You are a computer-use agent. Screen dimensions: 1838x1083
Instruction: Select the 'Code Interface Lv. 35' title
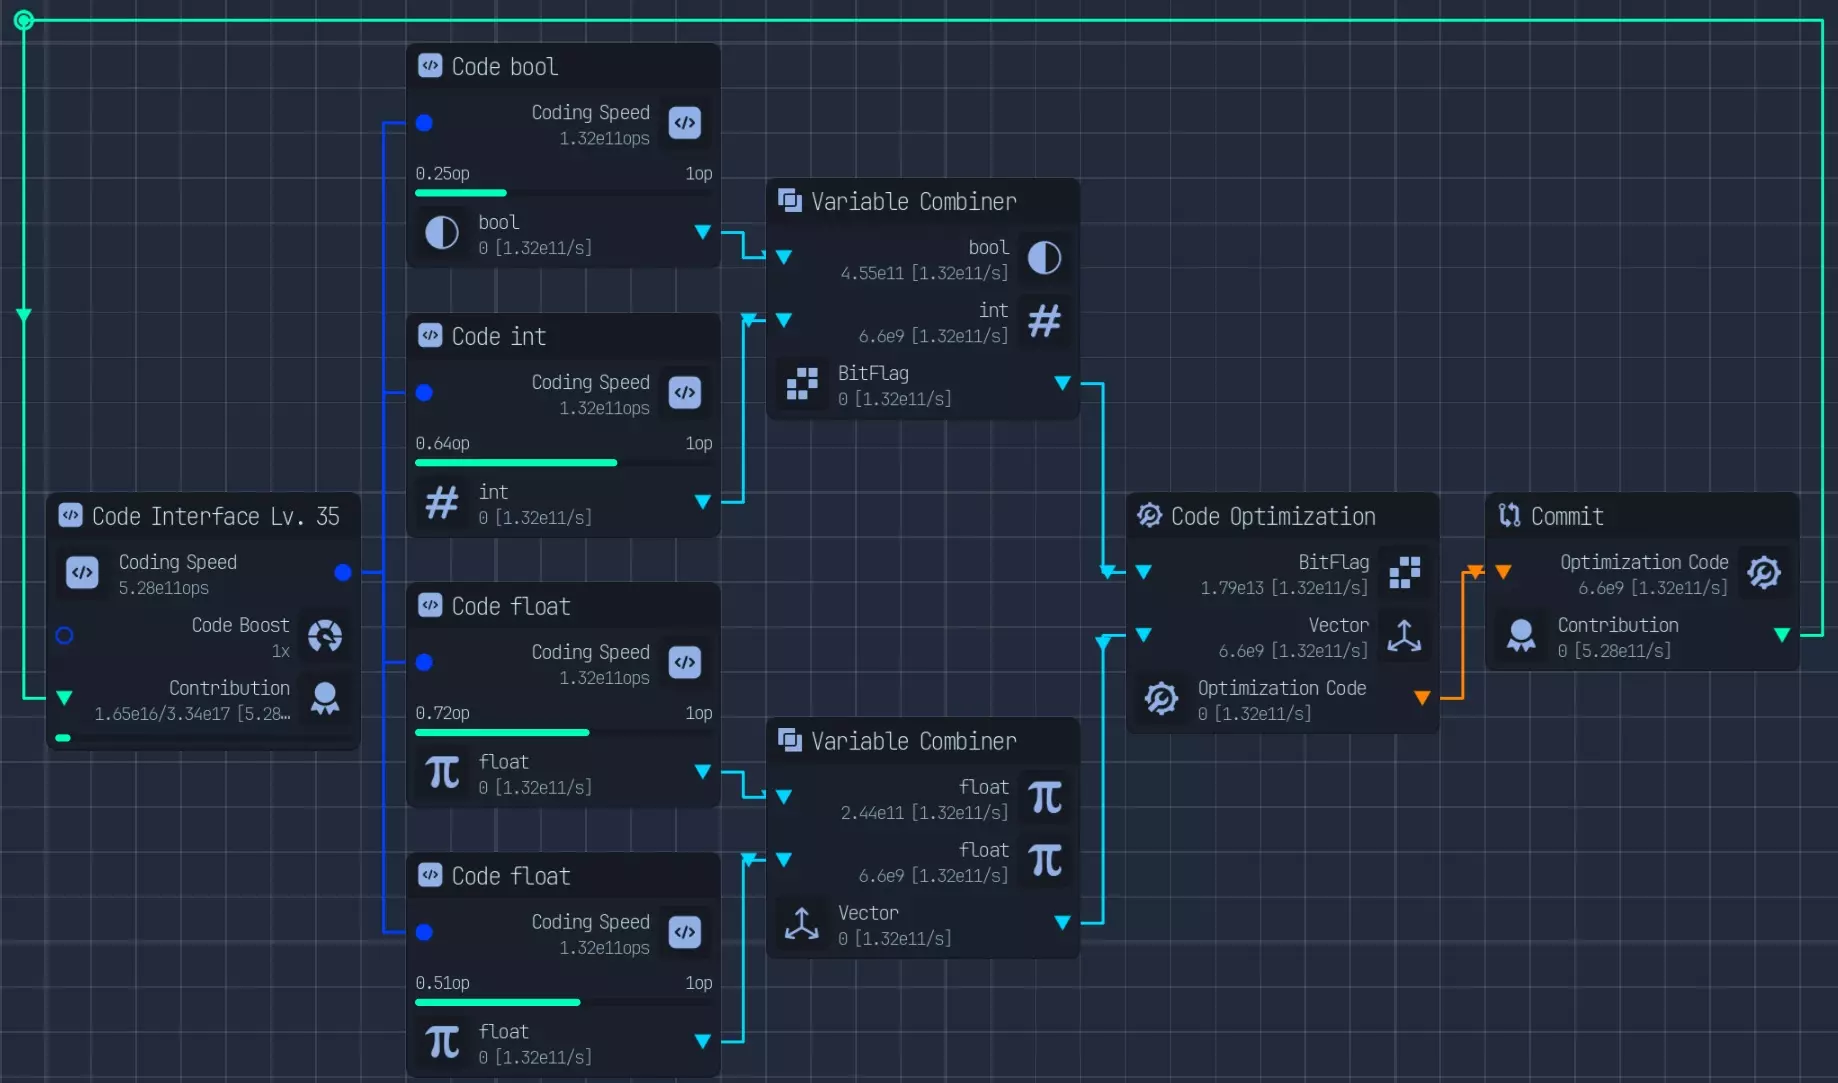point(216,516)
